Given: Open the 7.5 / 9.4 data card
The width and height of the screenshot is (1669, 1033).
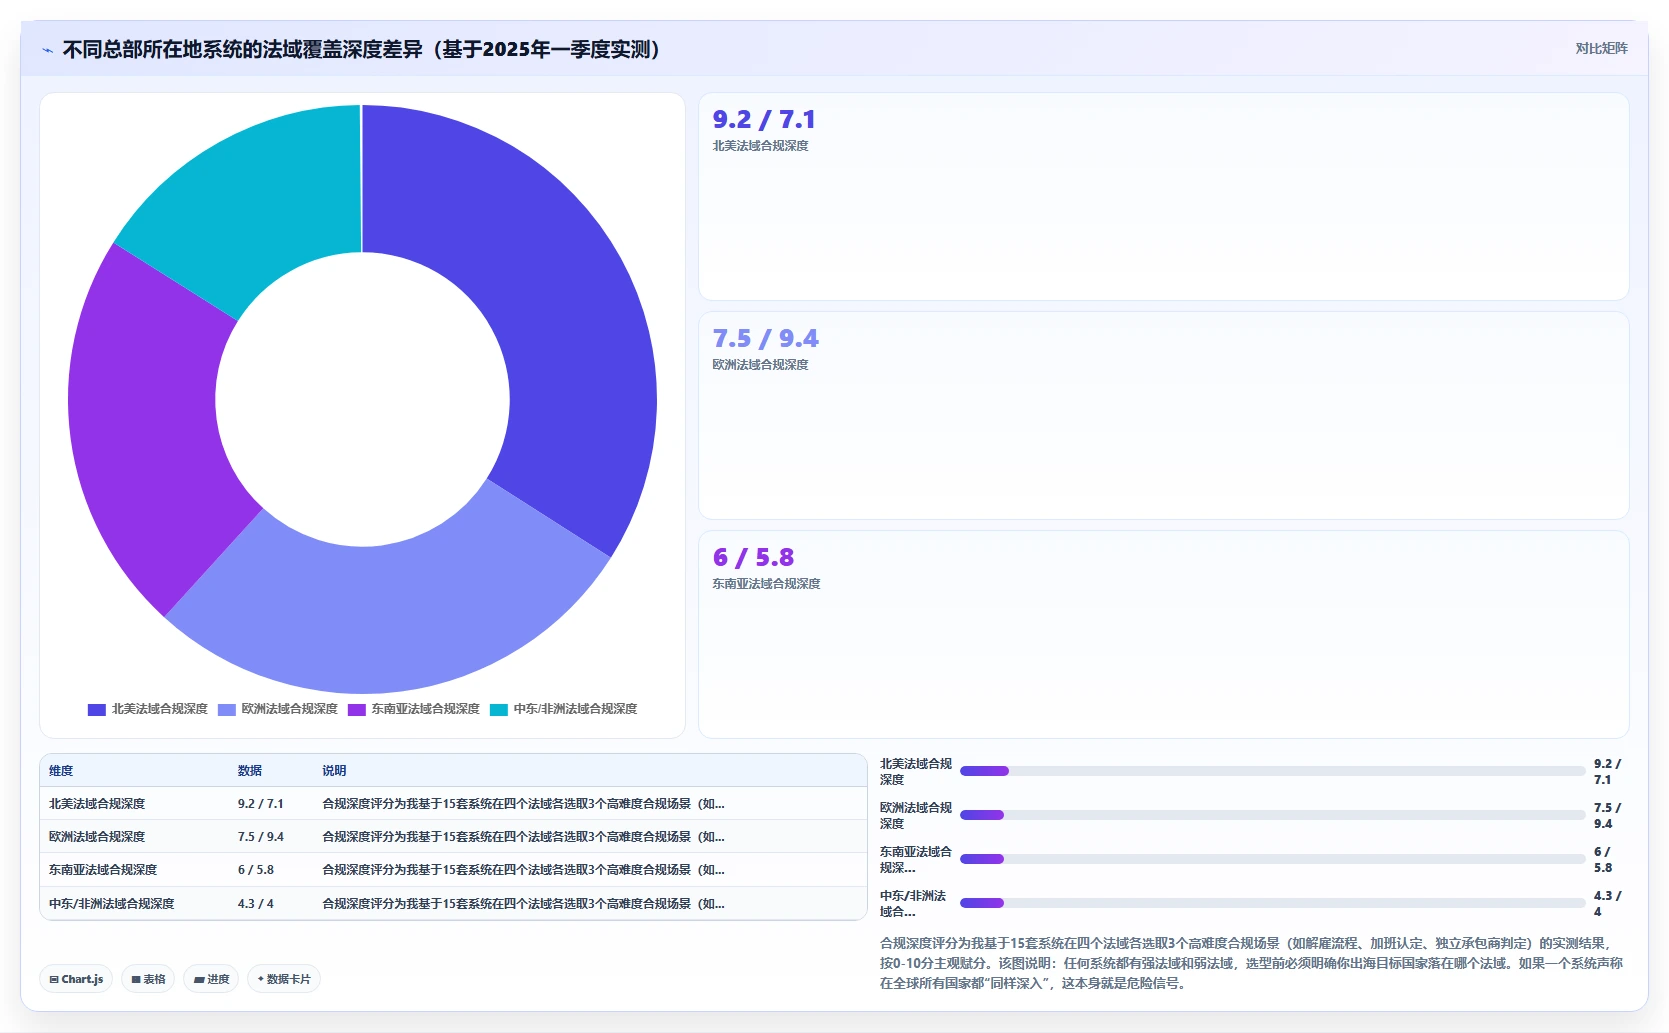Looking at the screenshot, I should (x=1163, y=415).
